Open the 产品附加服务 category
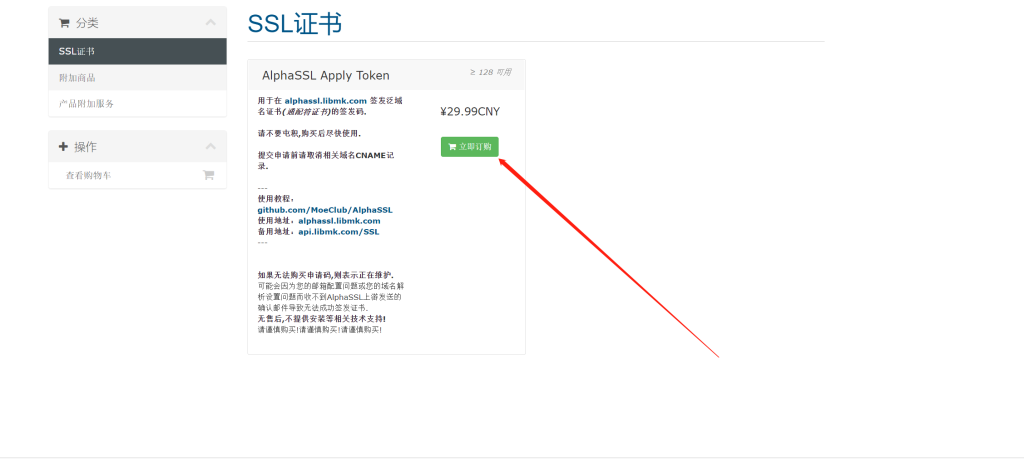1024x459 pixels. (x=137, y=103)
